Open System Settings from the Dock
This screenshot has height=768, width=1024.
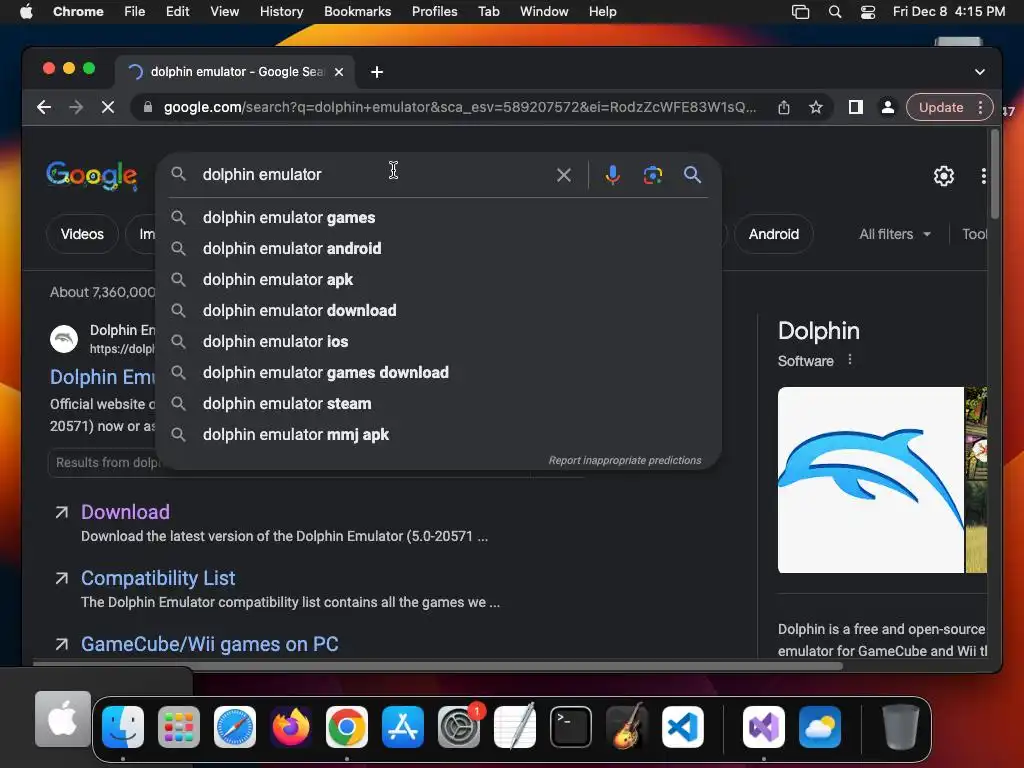tap(458, 727)
